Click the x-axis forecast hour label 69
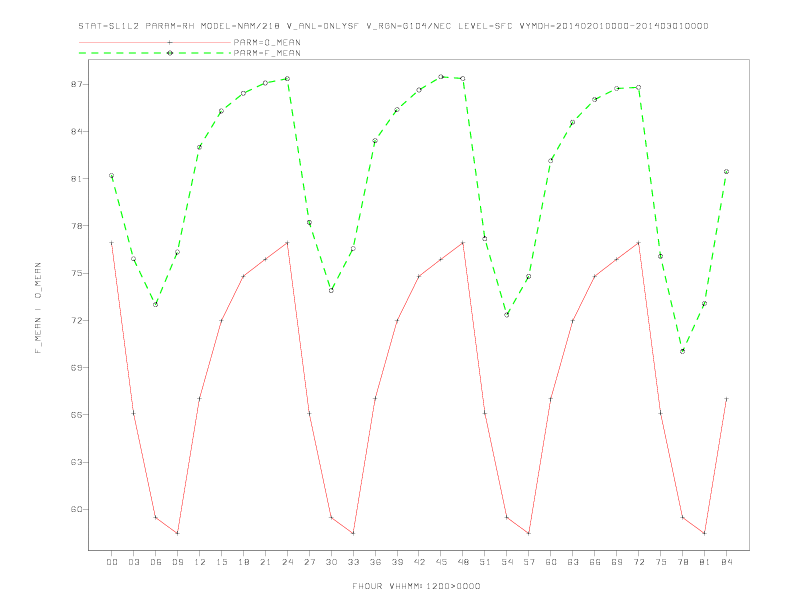This screenshot has width=792, height=612. click(616, 562)
